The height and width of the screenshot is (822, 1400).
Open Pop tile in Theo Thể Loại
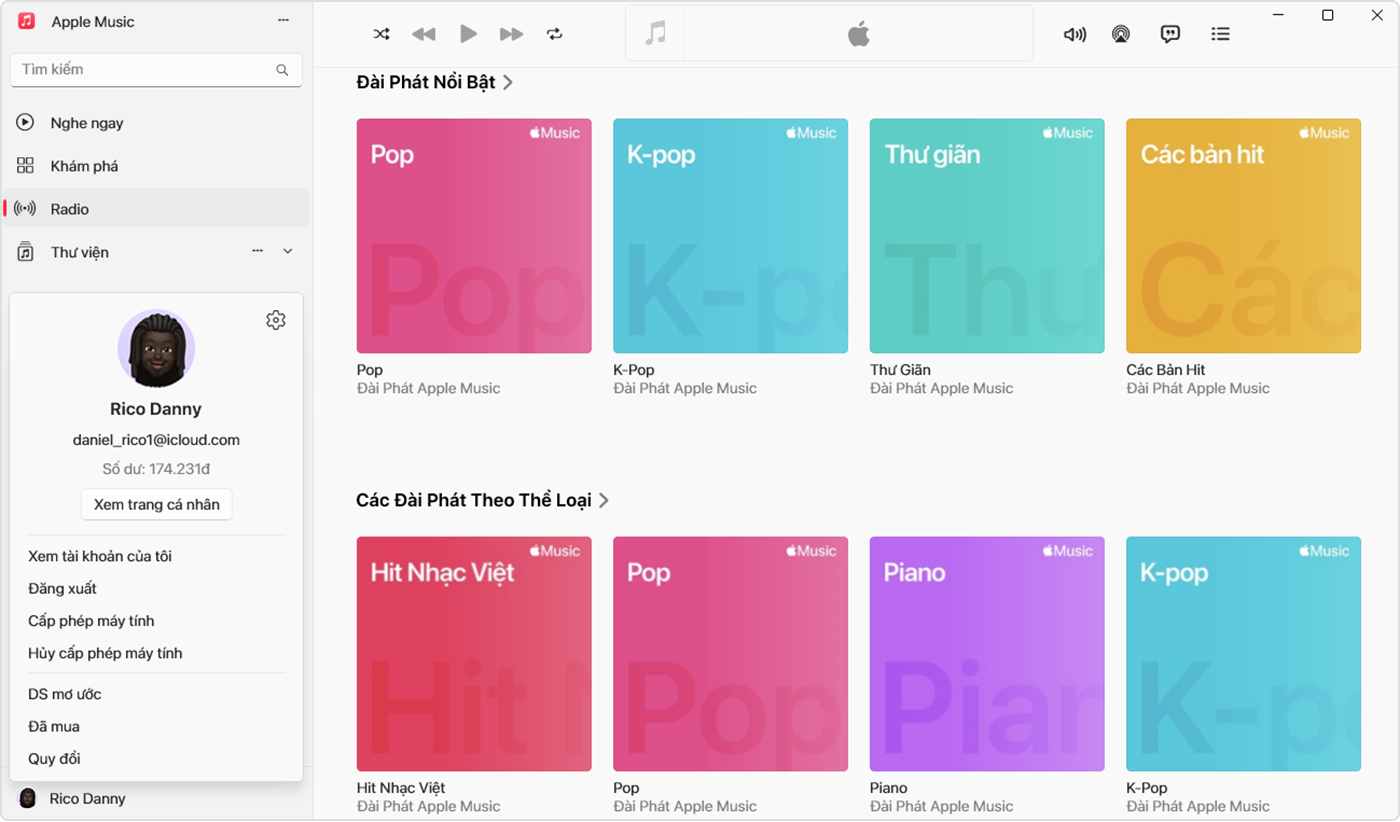tap(730, 654)
